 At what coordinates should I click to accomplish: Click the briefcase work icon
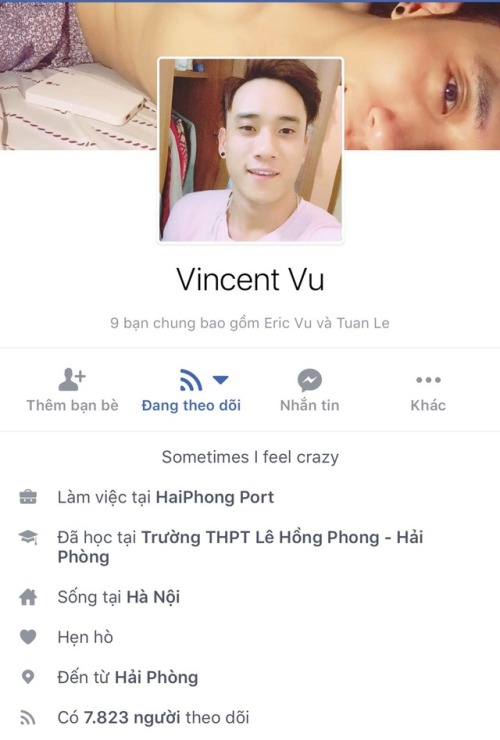(x=28, y=497)
